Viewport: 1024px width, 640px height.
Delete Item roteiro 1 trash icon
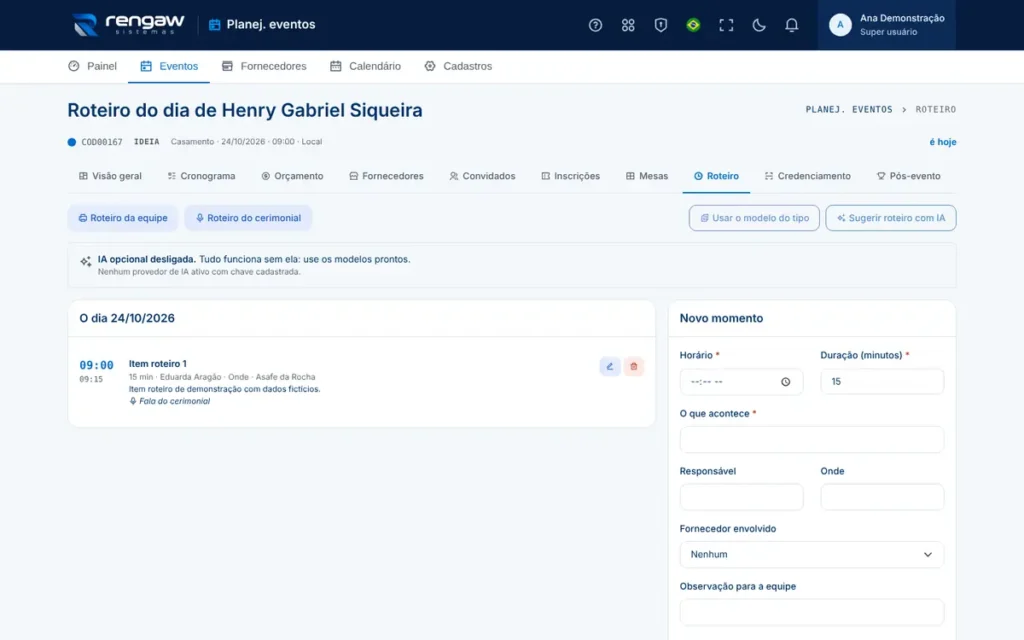(x=633, y=366)
